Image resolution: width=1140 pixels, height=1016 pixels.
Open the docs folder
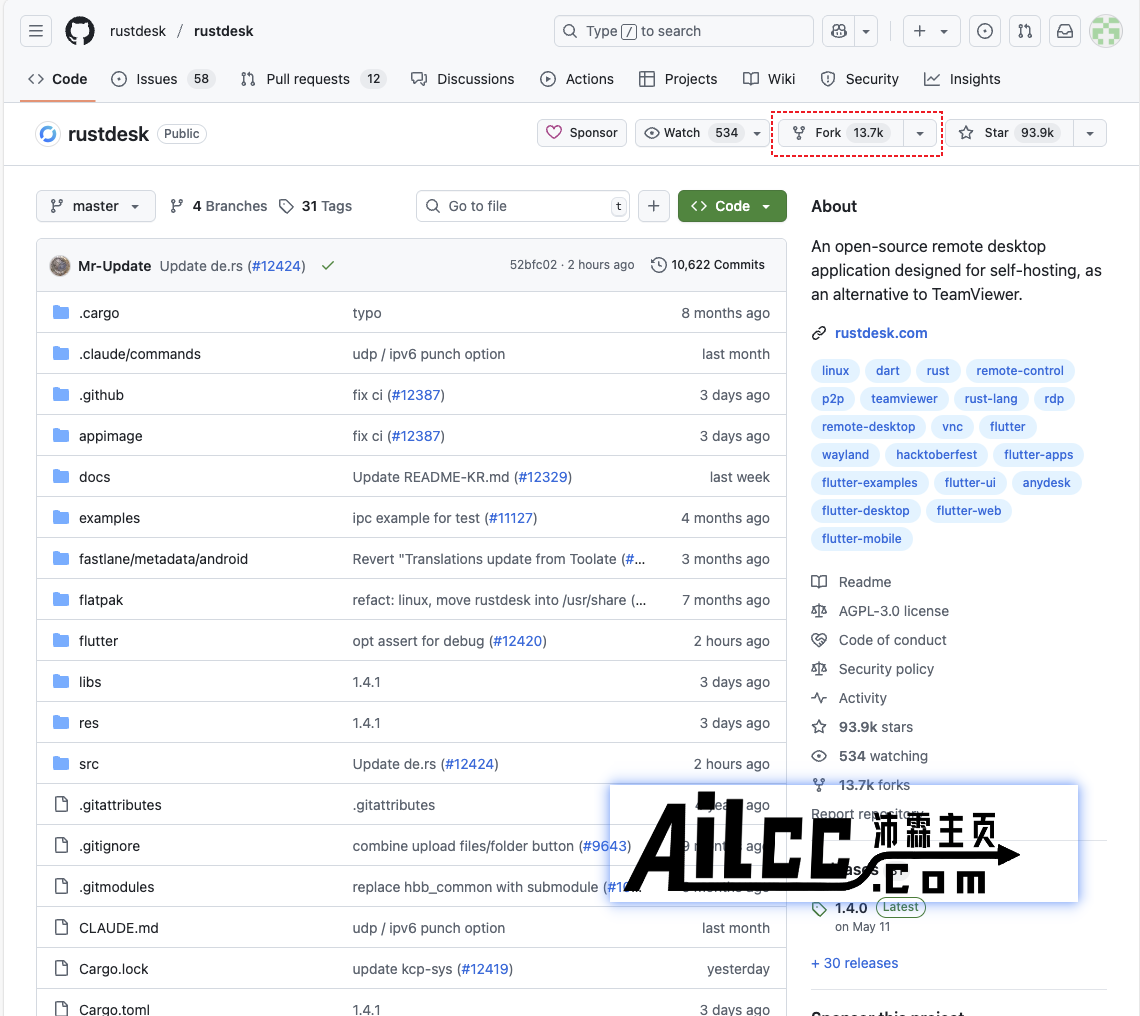(95, 477)
